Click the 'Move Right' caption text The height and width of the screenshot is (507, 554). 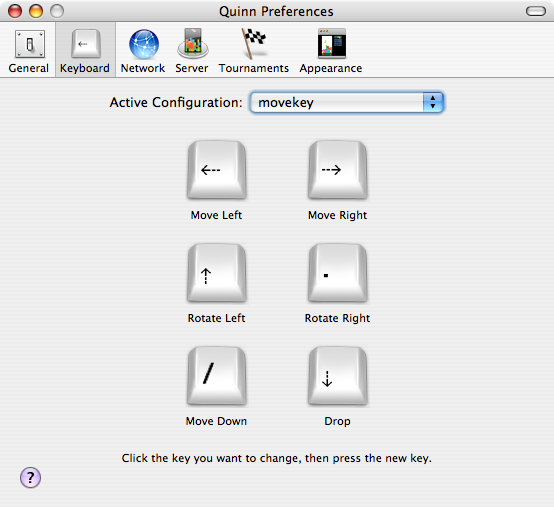(337, 215)
